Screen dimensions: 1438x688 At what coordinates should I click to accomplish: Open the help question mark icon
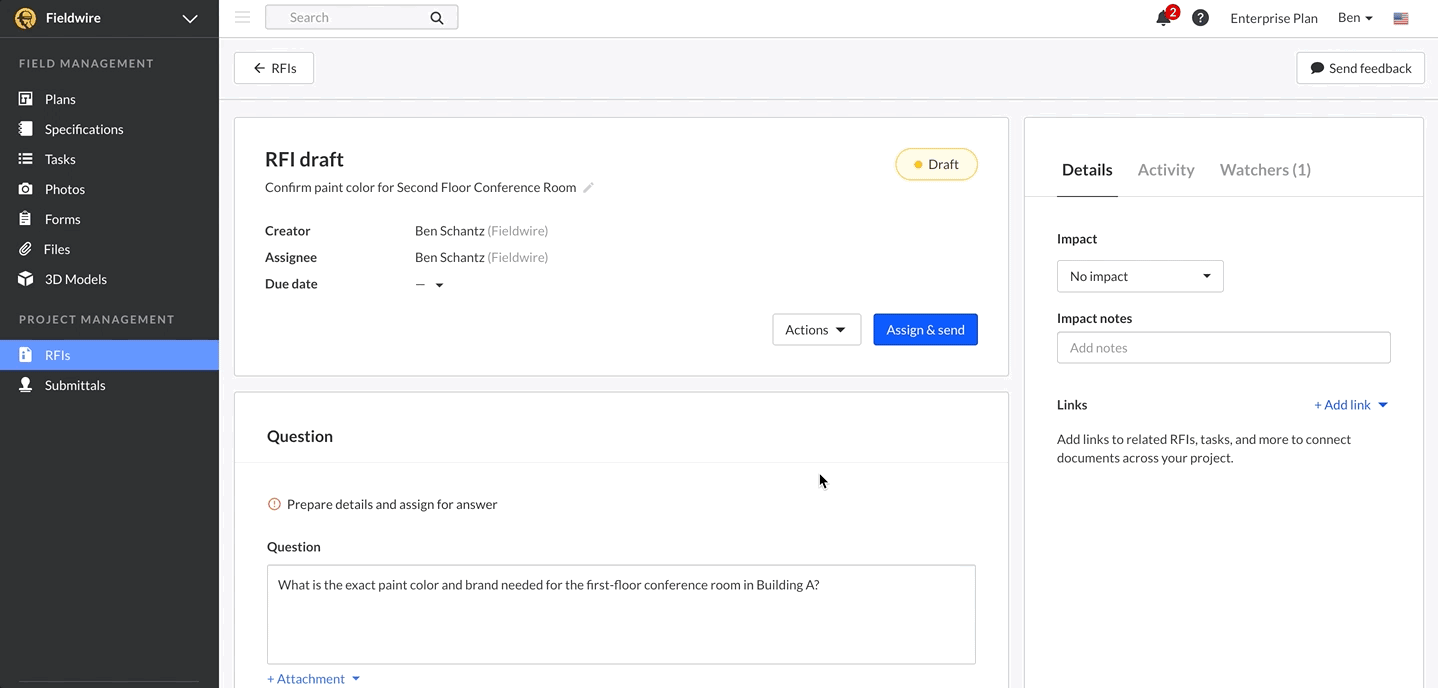pos(1201,18)
